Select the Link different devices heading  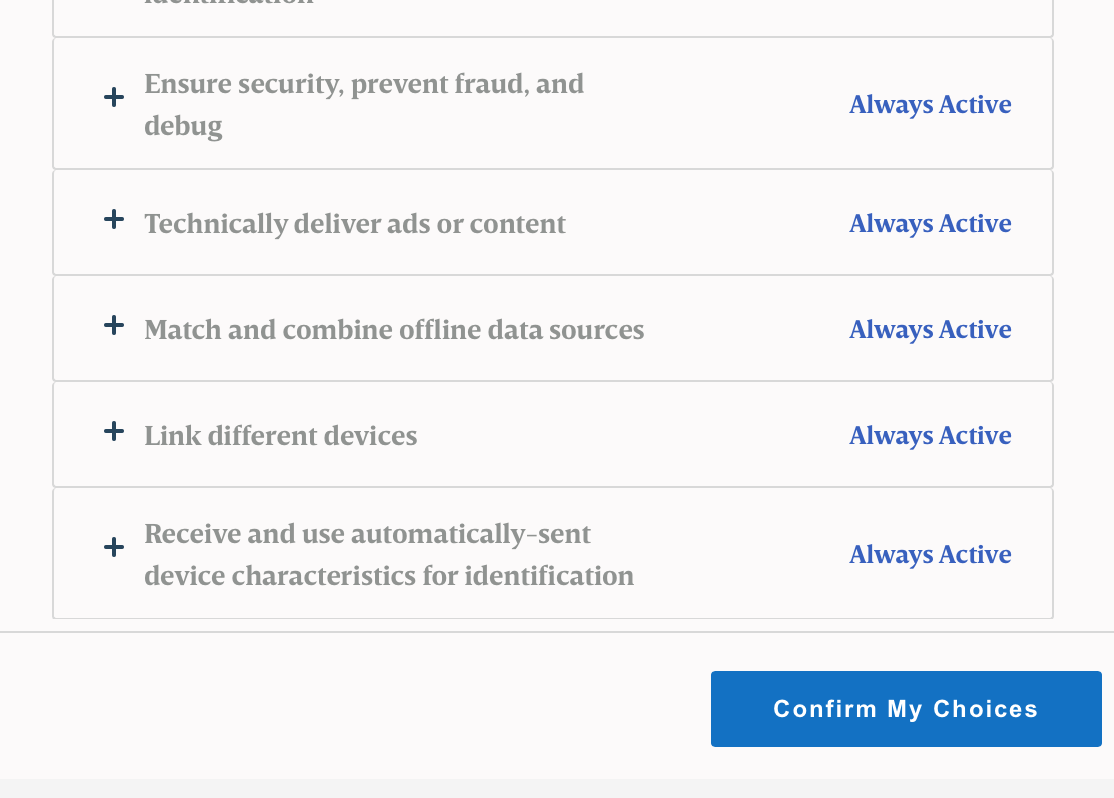coord(281,436)
